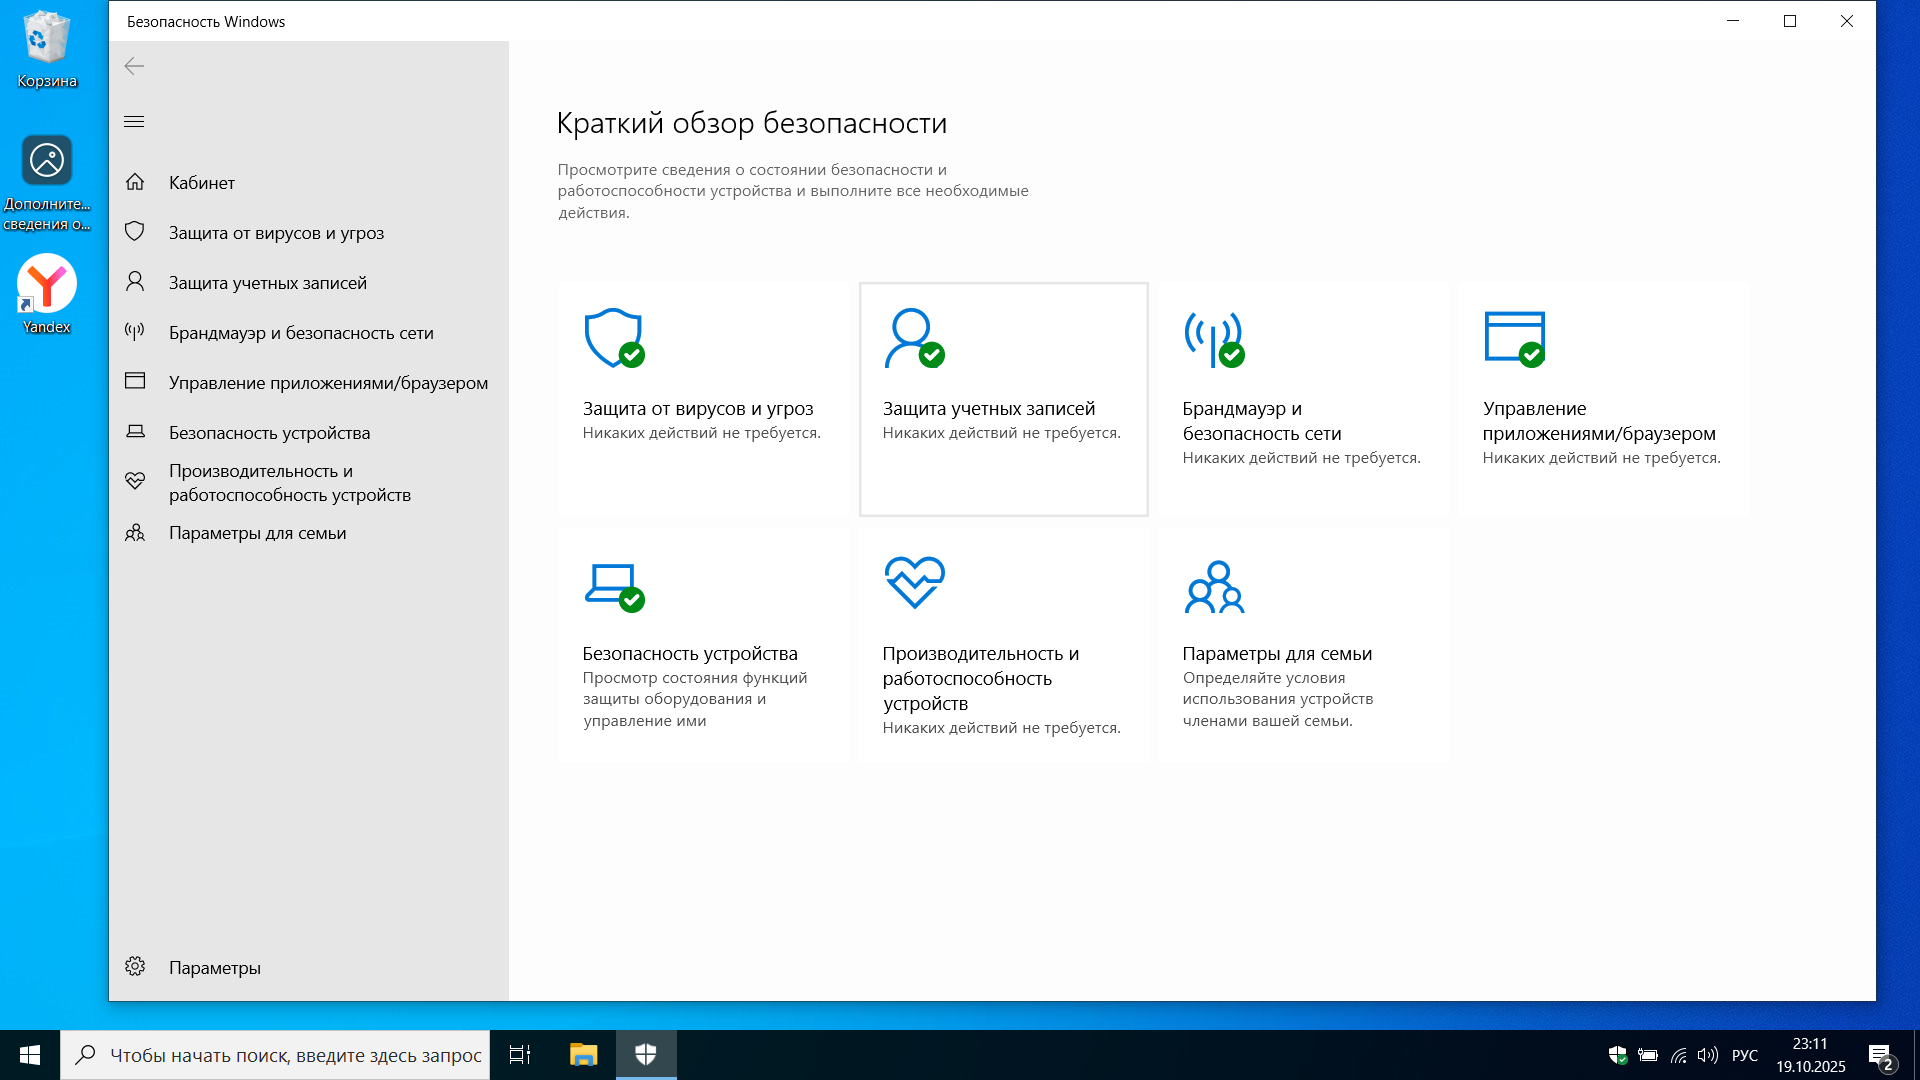The width and height of the screenshot is (1920, 1080).
Task: Click the firewall antenna tile icon
Action: 1213,338
